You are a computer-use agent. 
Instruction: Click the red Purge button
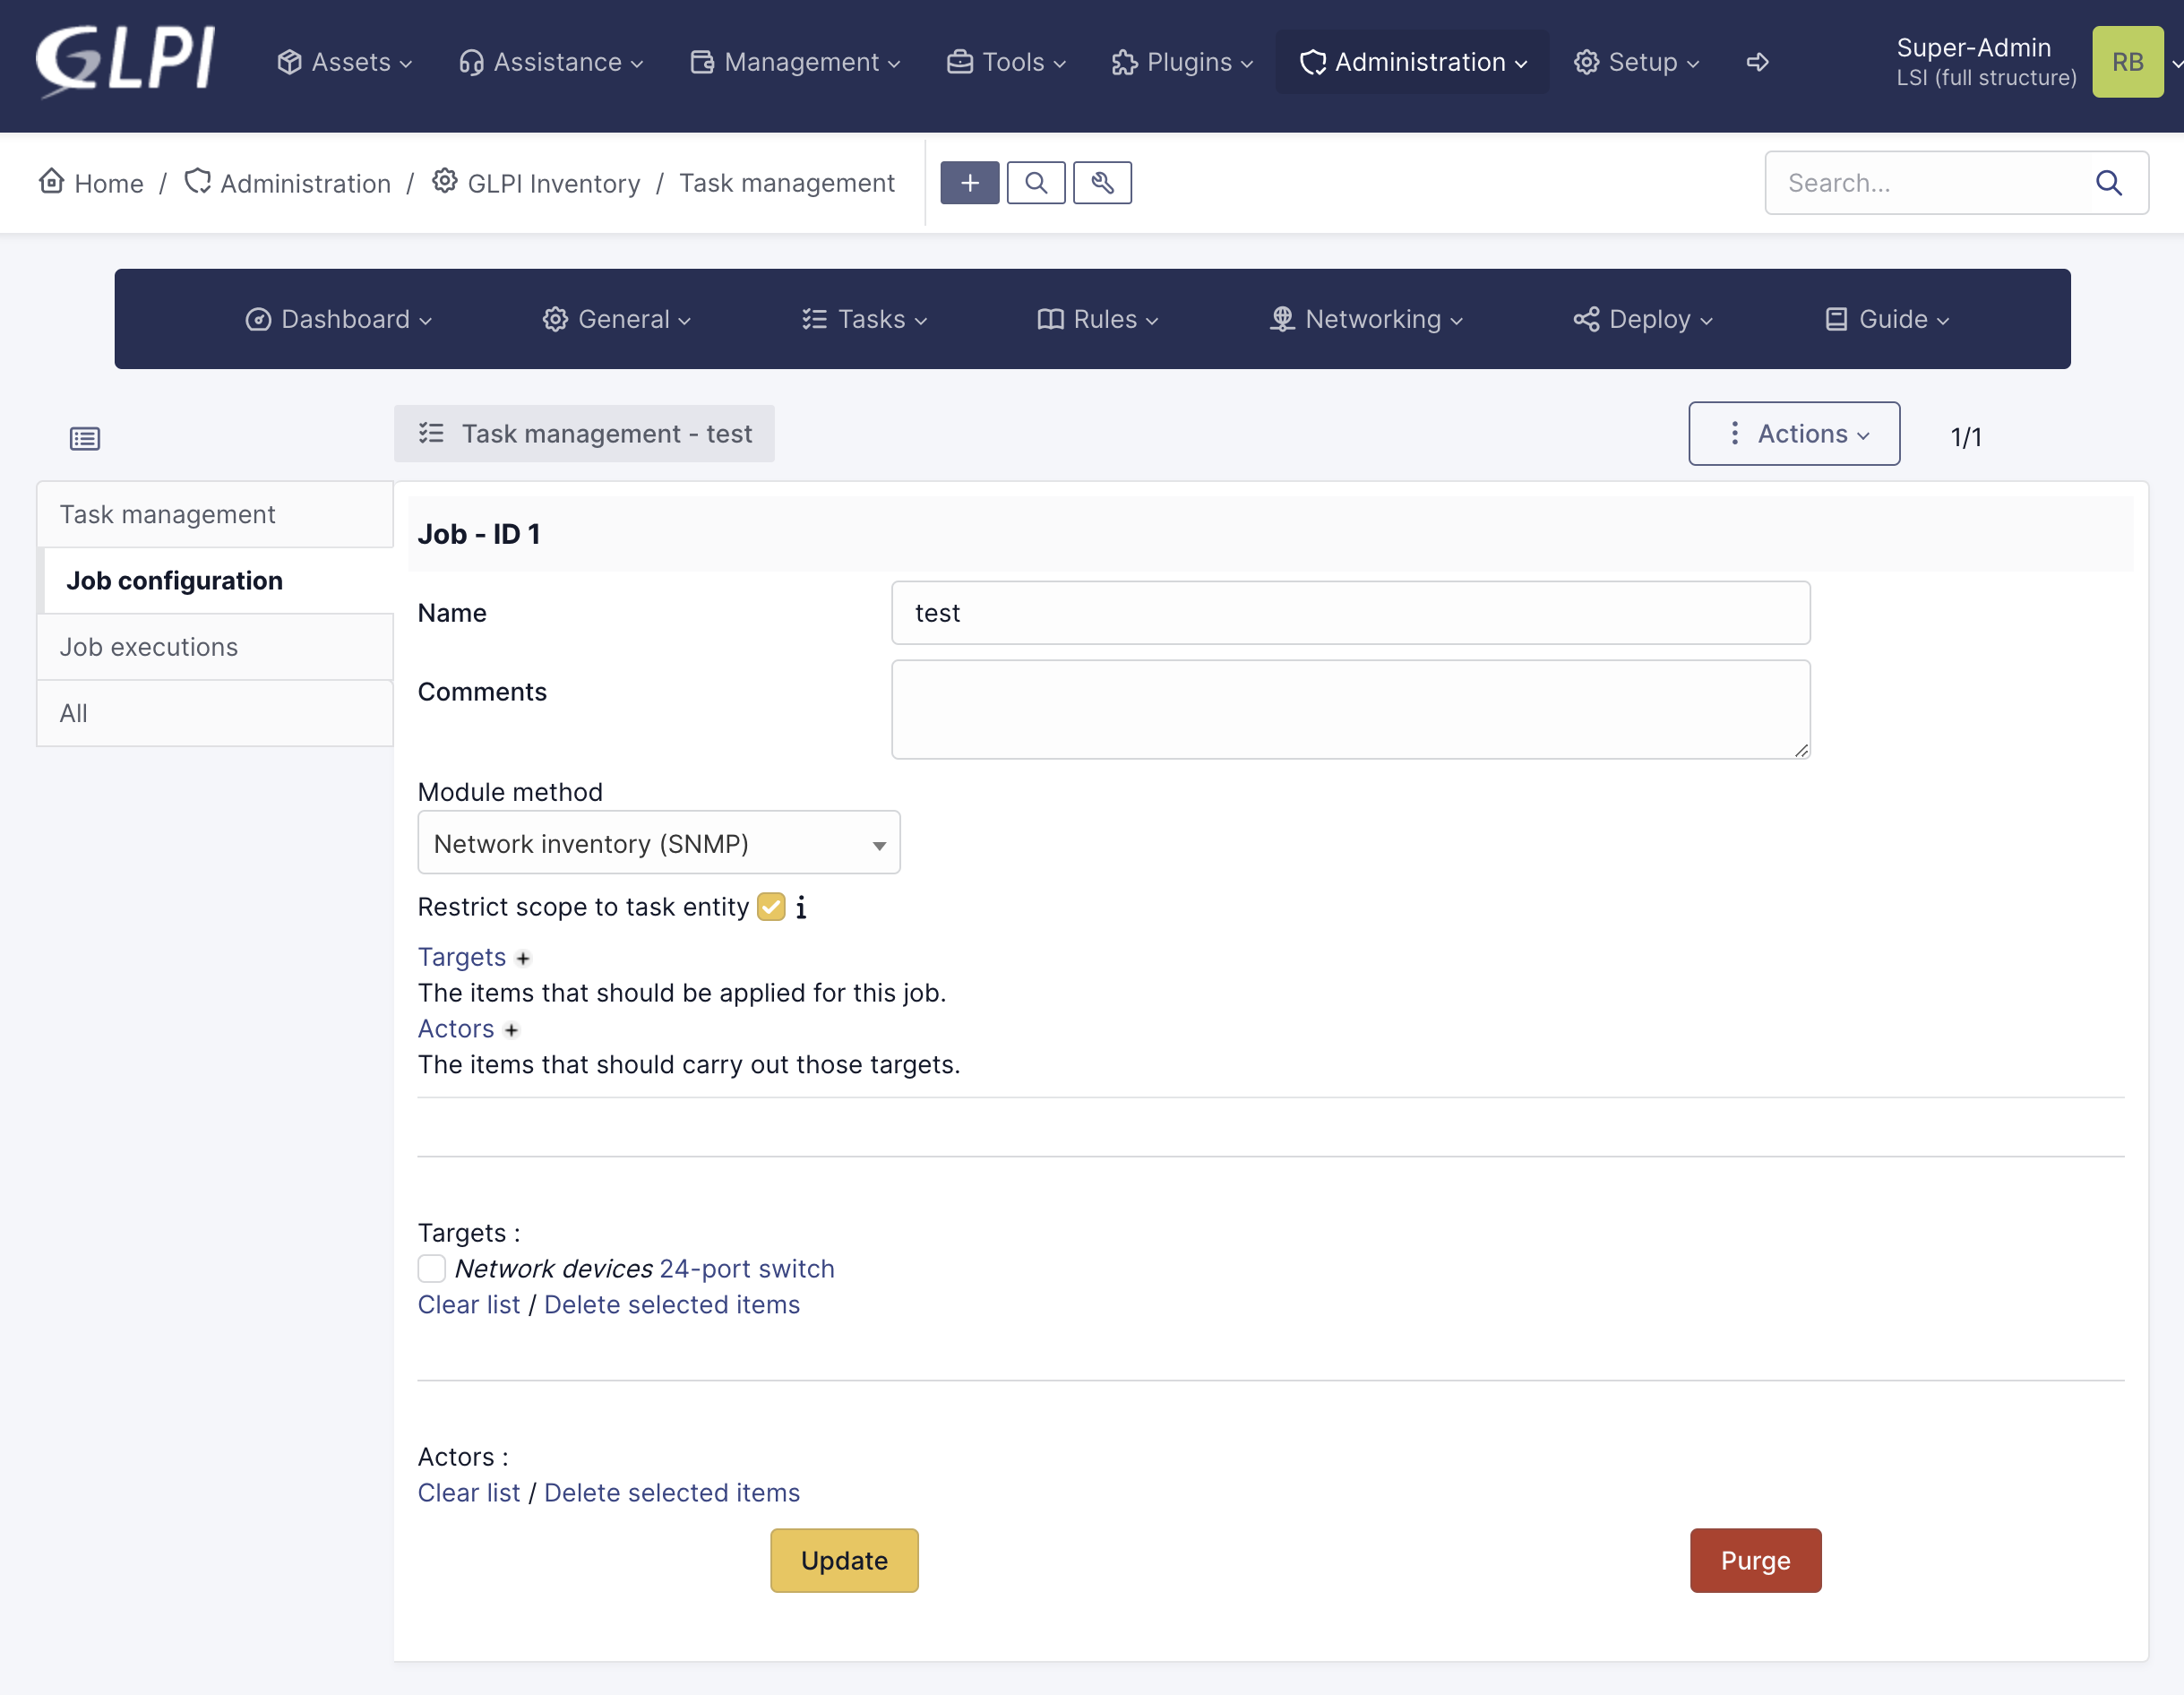click(1755, 1560)
